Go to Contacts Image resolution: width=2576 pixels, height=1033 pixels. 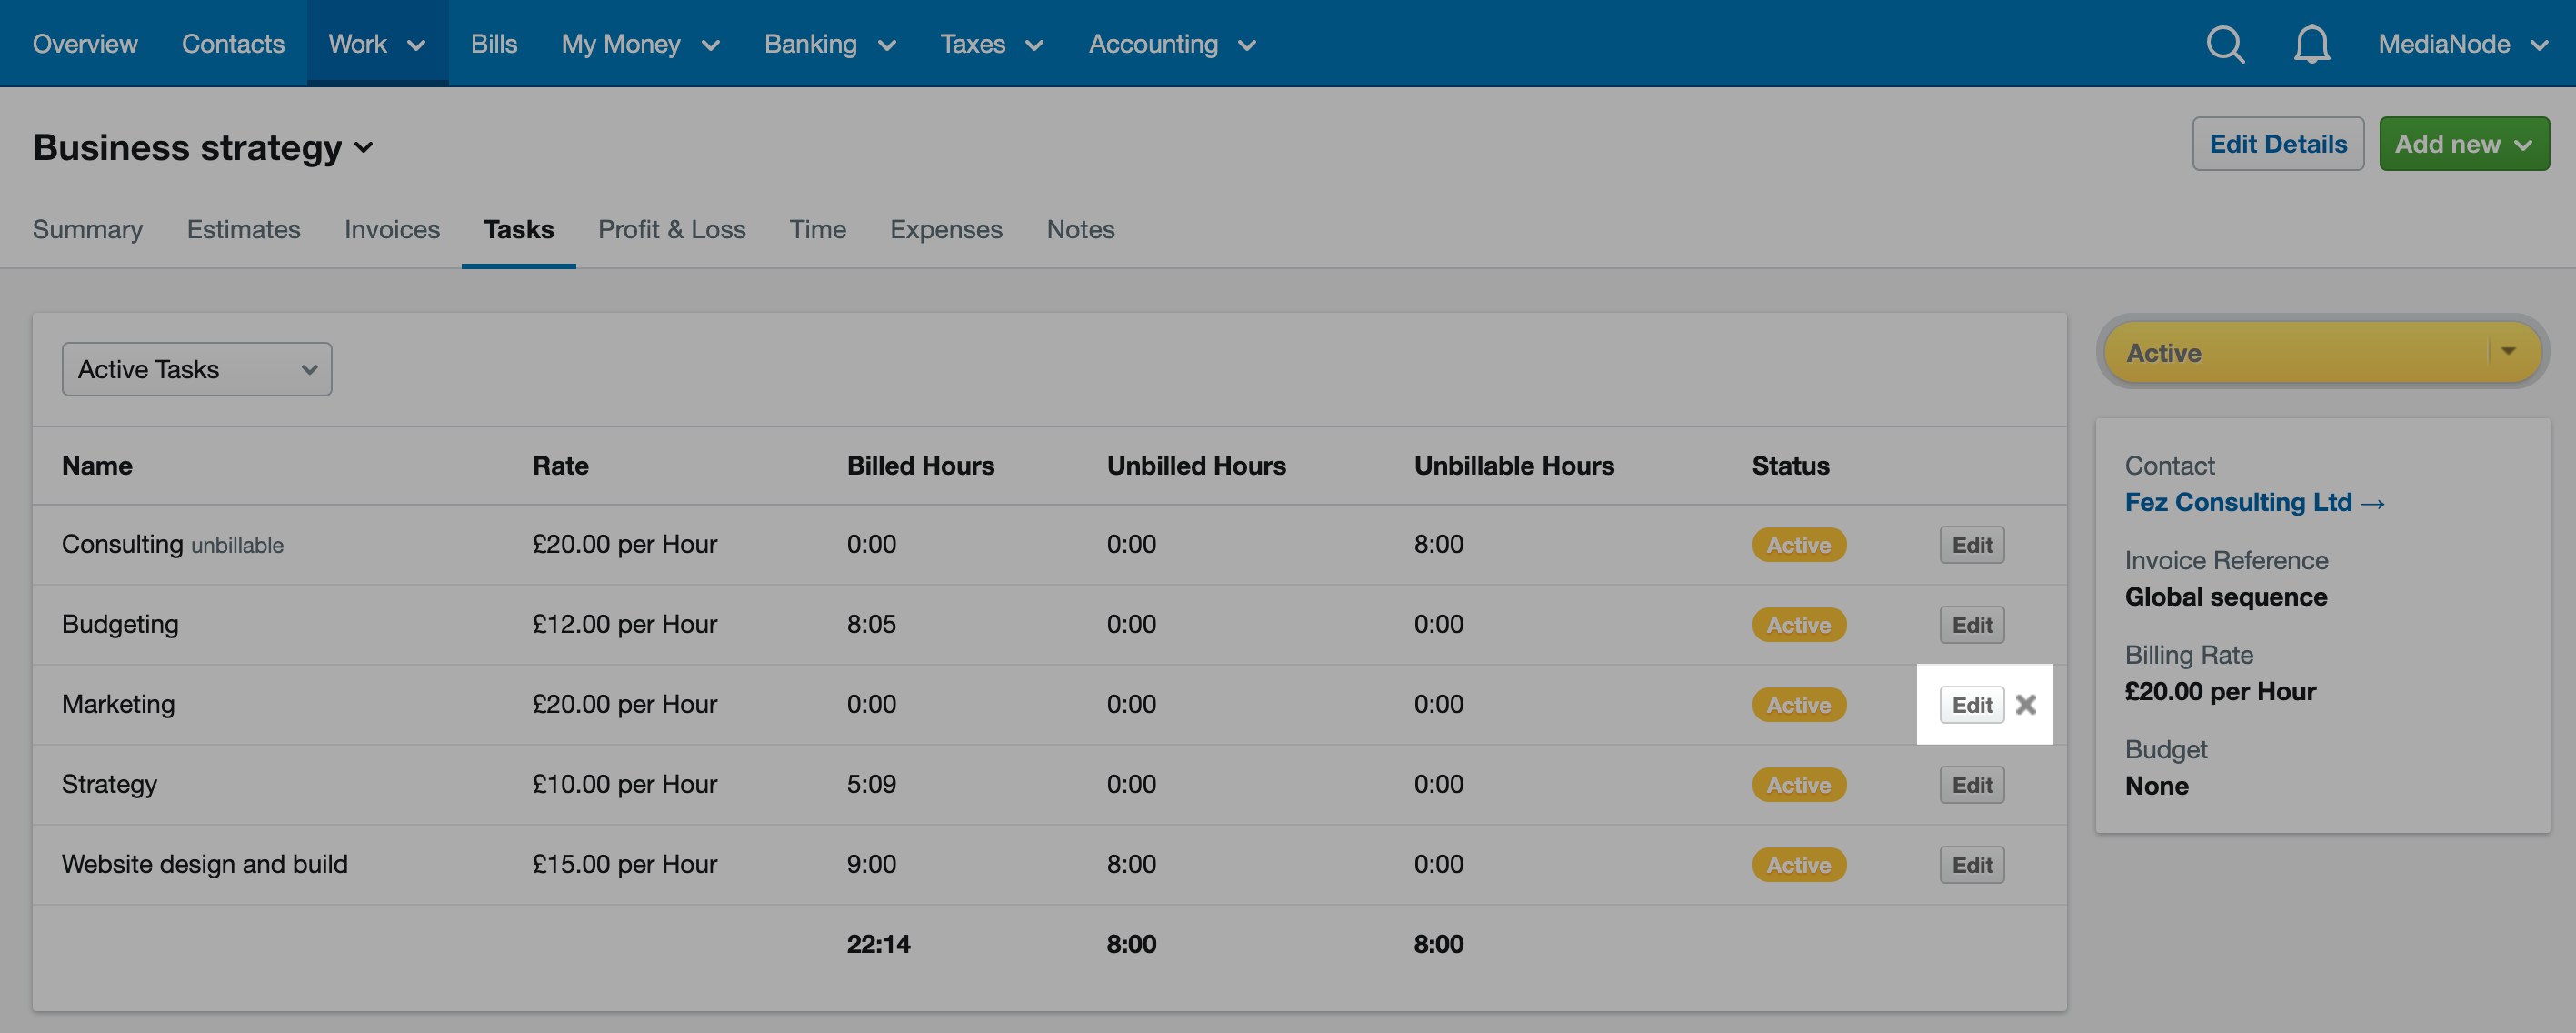point(233,44)
